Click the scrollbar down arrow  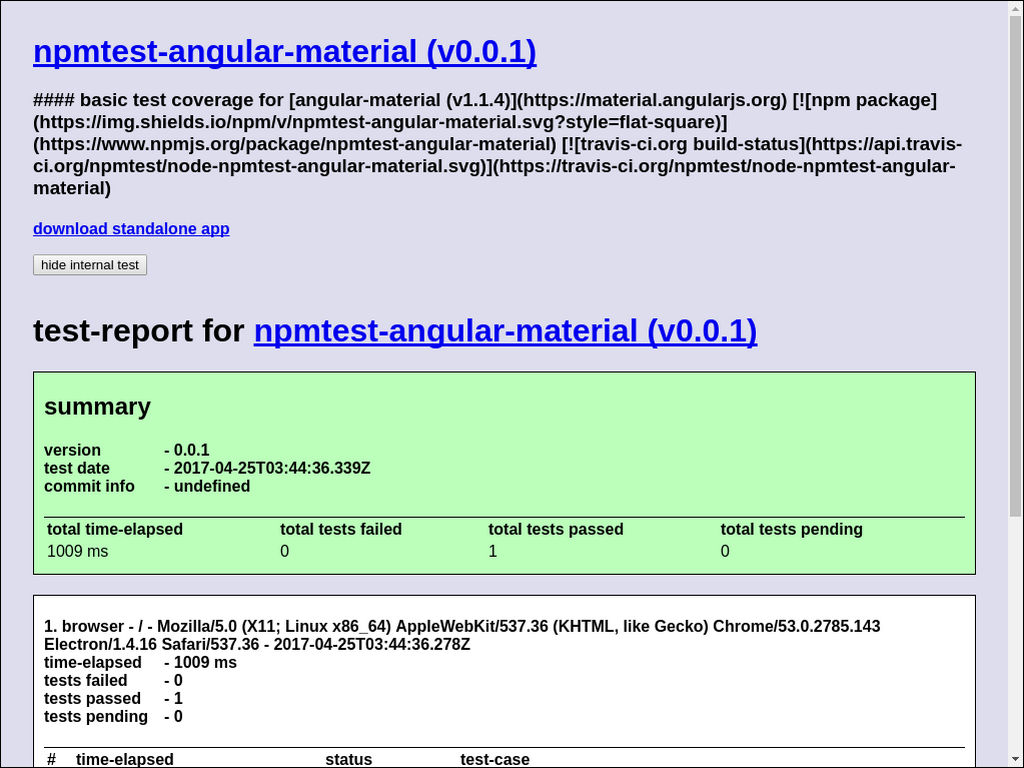pos(1015,759)
